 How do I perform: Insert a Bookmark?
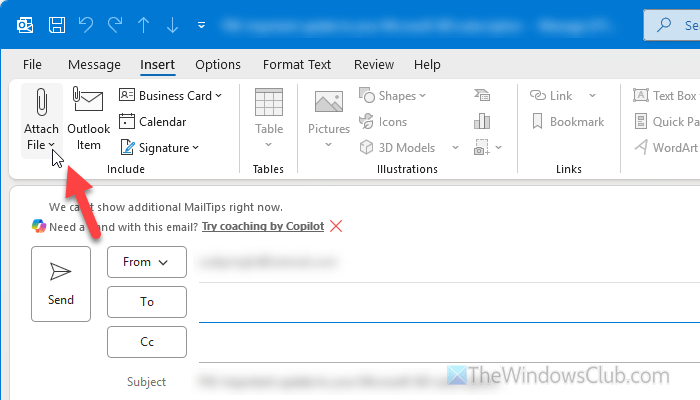tap(568, 121)
